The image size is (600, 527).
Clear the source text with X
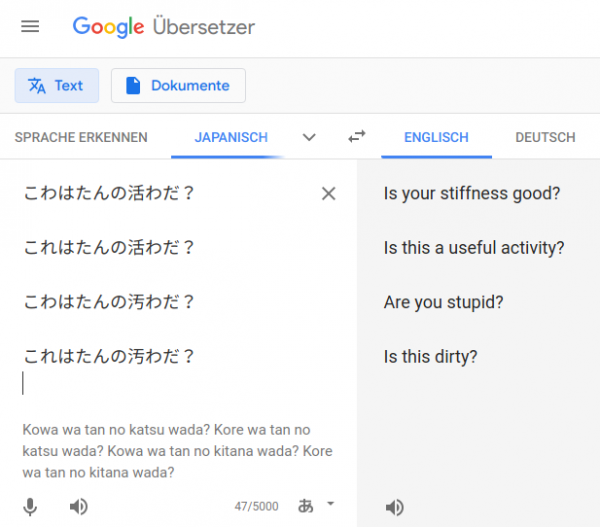(x=329, y=194)
